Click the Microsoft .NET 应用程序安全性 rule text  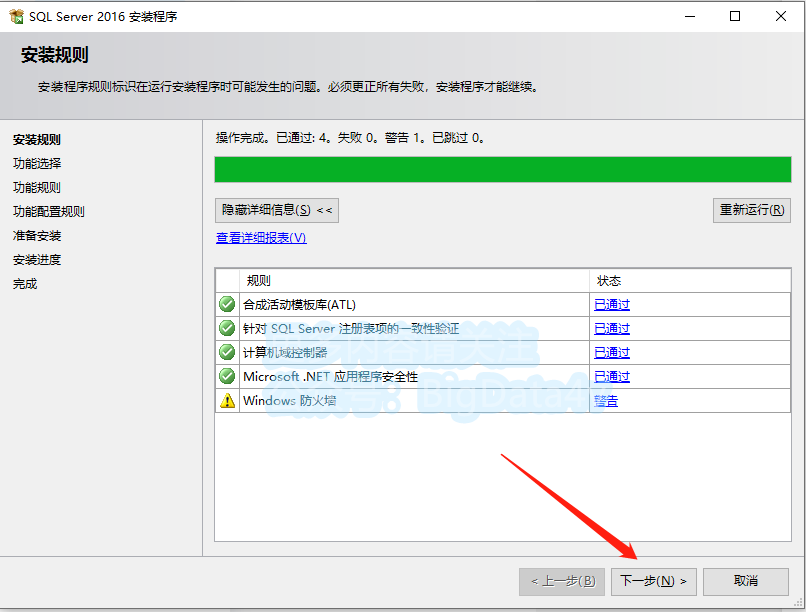pyautogui.click(x=330, y=377)
